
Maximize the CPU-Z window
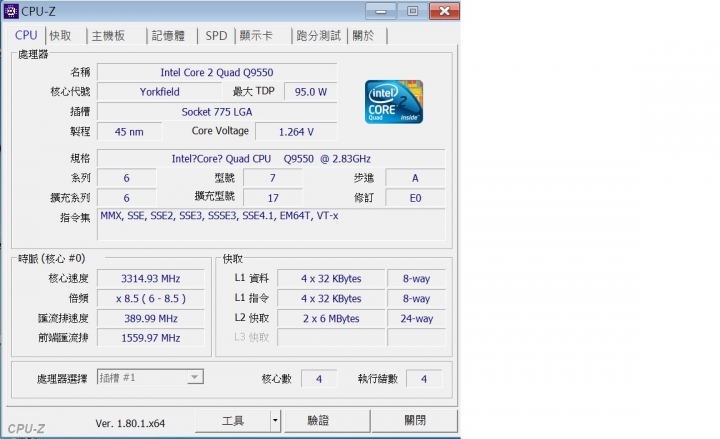click(x=412, y=11)
